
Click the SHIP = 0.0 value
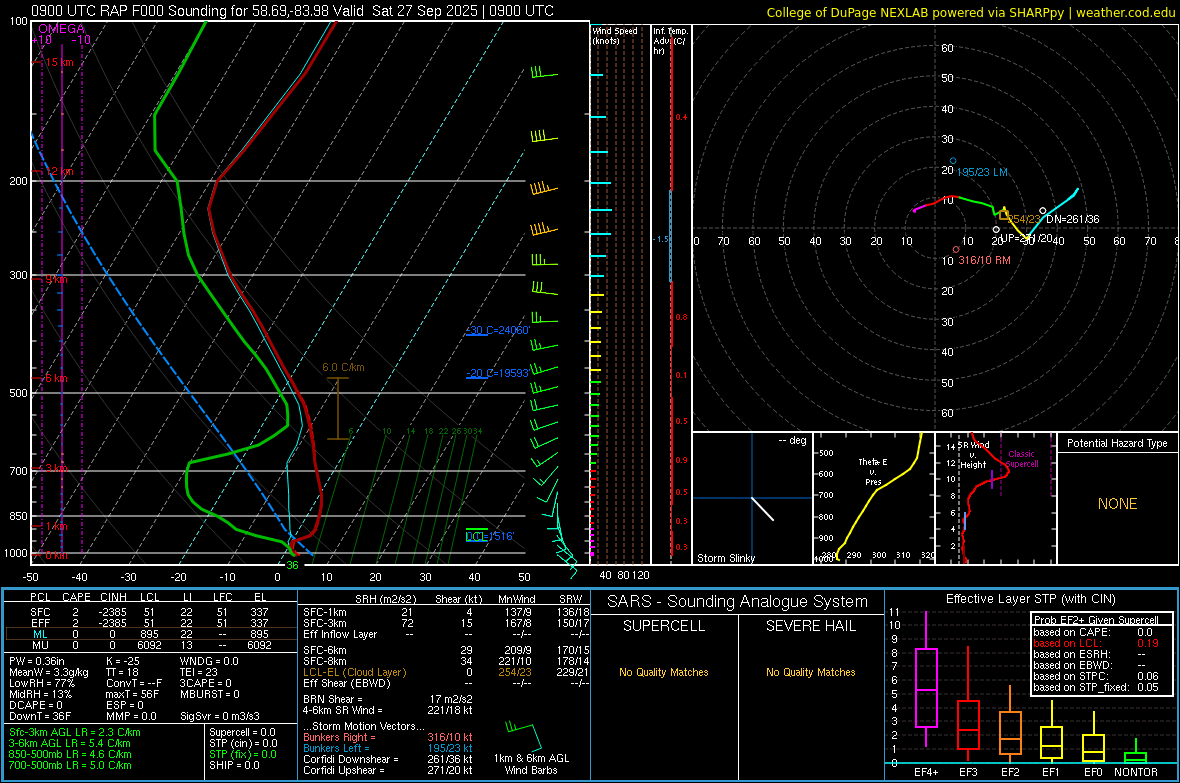[x=234, y=765]
